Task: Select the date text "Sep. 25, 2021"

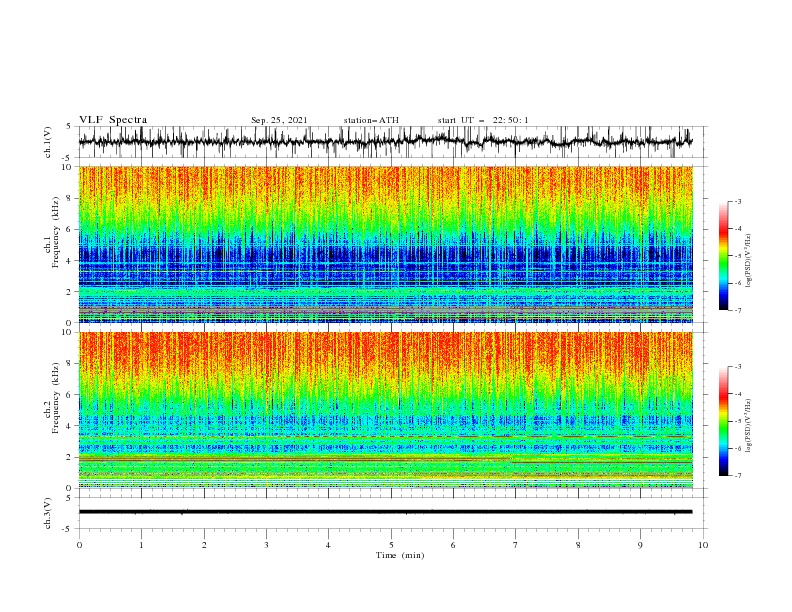Action: pyautogui.click(x=279, y=120)
